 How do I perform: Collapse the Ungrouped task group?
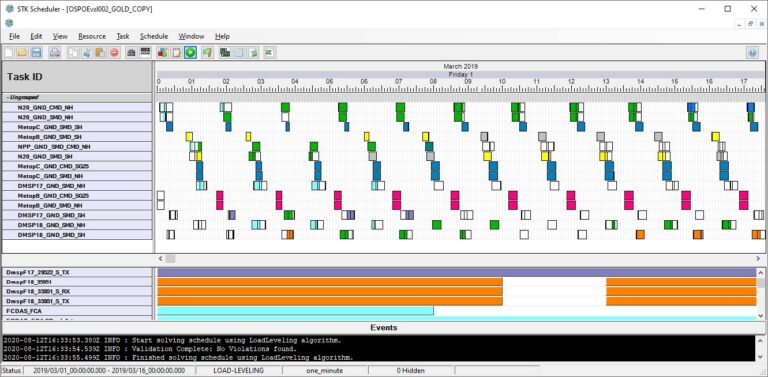pos(7,97)
